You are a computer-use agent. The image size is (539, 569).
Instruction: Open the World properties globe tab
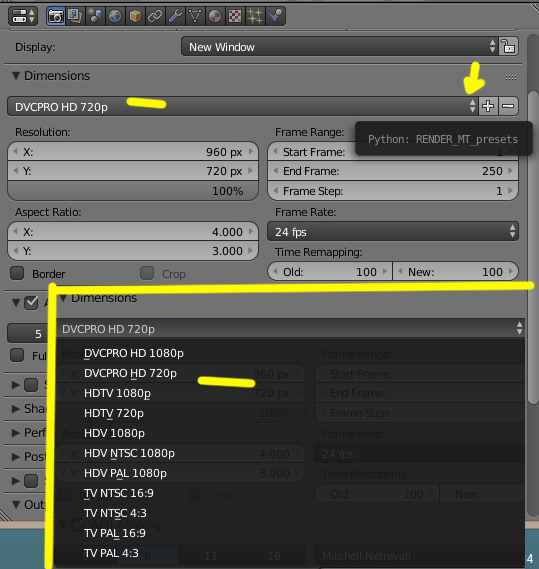(x=115, y=16)
